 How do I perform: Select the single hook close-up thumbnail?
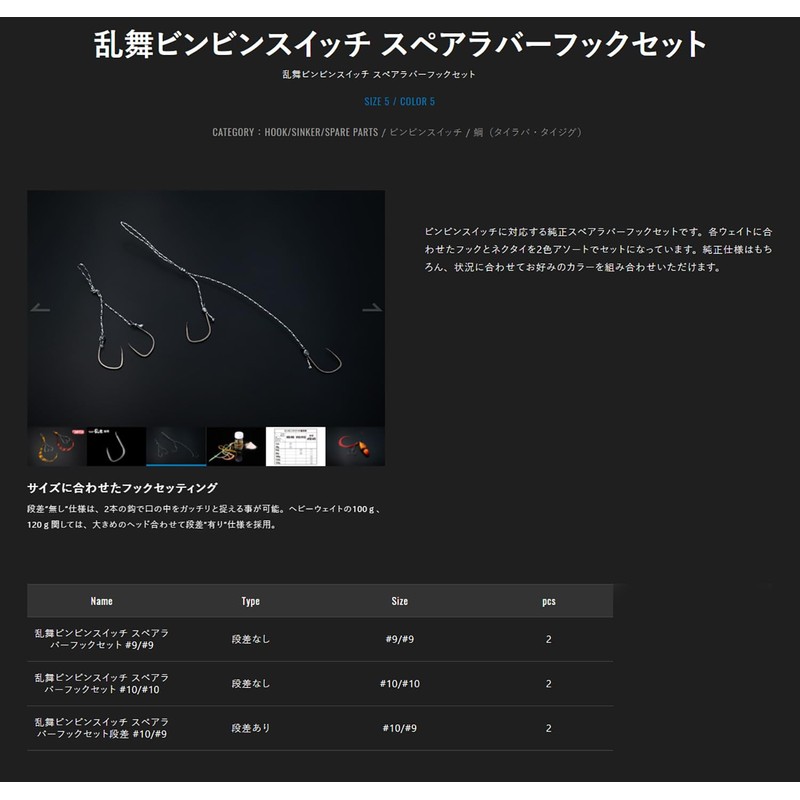116,446
